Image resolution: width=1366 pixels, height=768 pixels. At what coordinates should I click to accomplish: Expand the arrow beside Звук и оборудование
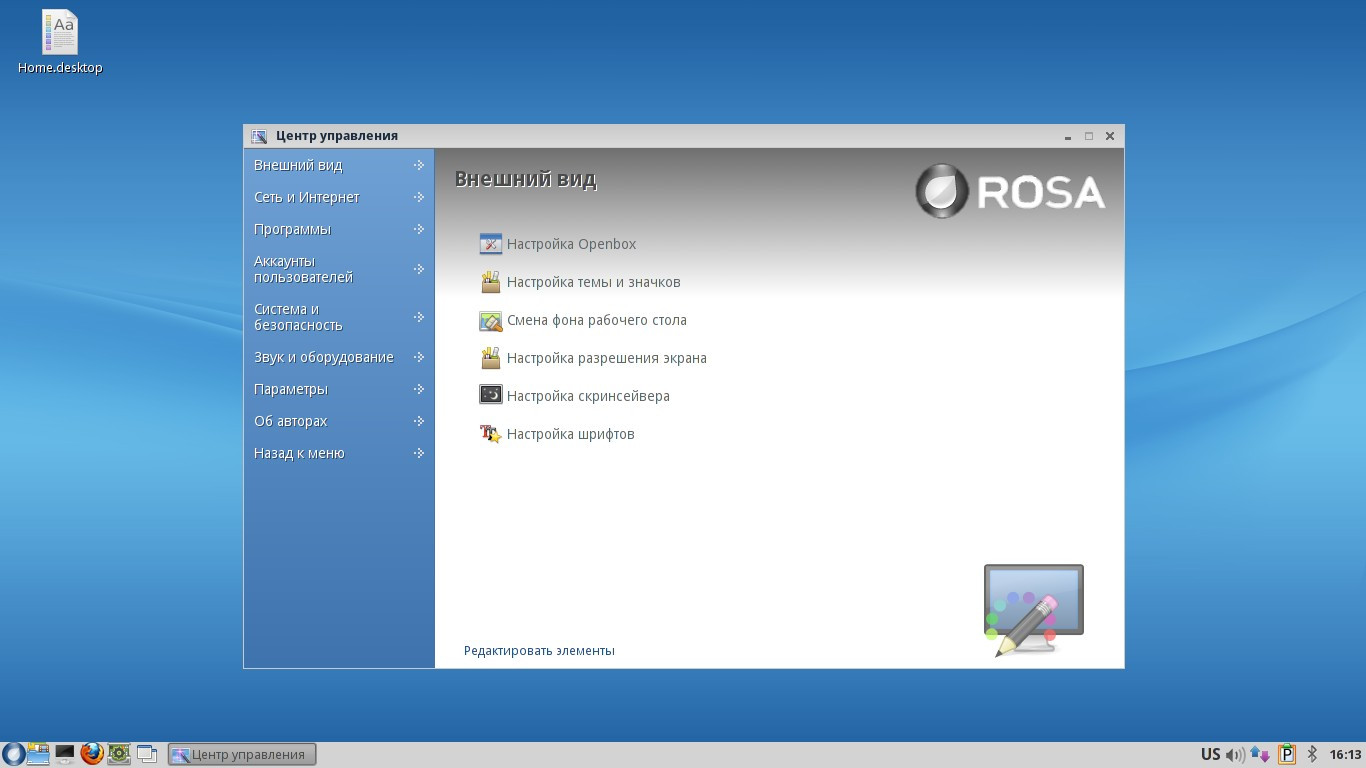point(419,357)
